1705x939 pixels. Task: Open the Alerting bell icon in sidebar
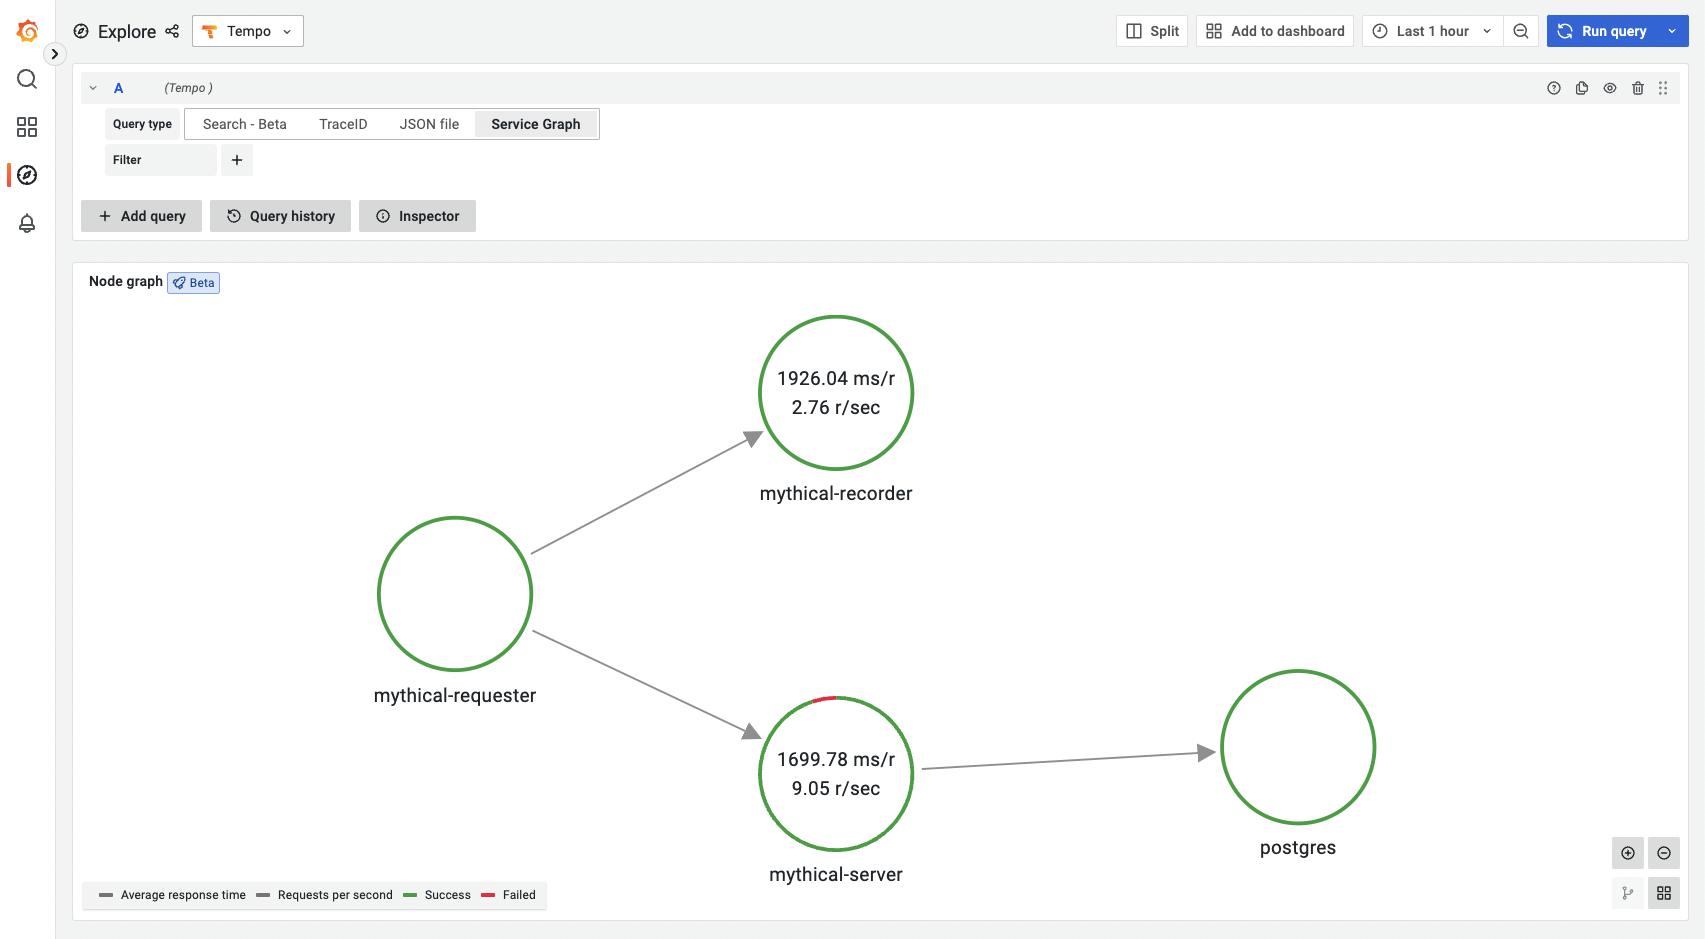click(x=27, y=223)
